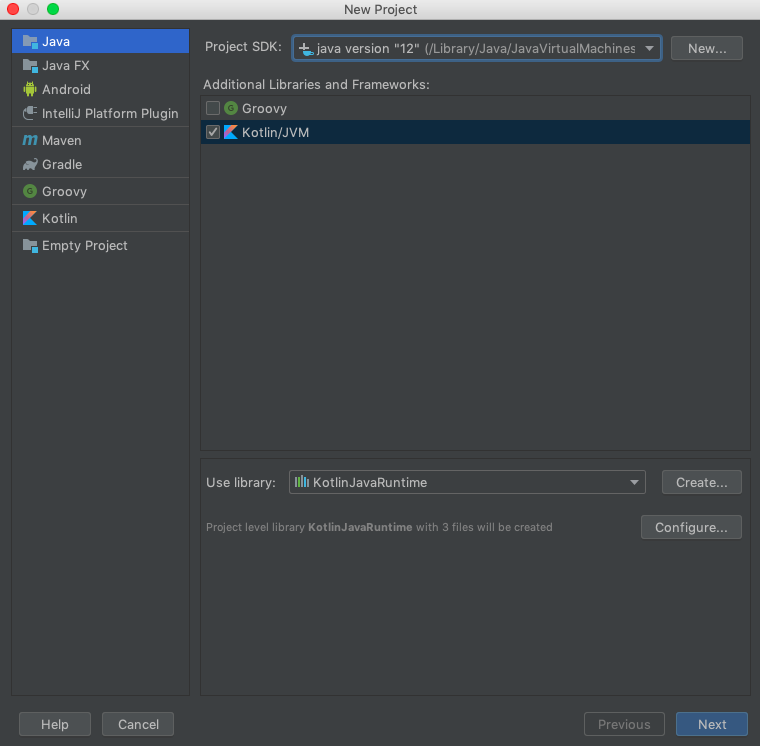Select Empty Project label

pos(85,245)
